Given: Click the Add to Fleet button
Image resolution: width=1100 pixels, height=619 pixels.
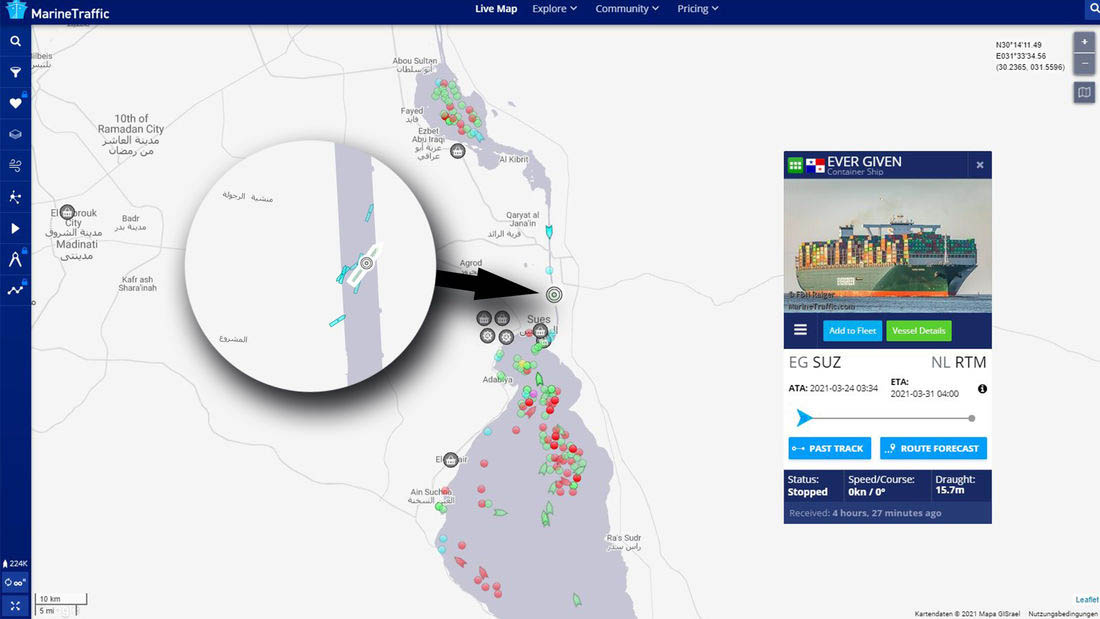Looking at the screenshot, I should click(853, 331).
